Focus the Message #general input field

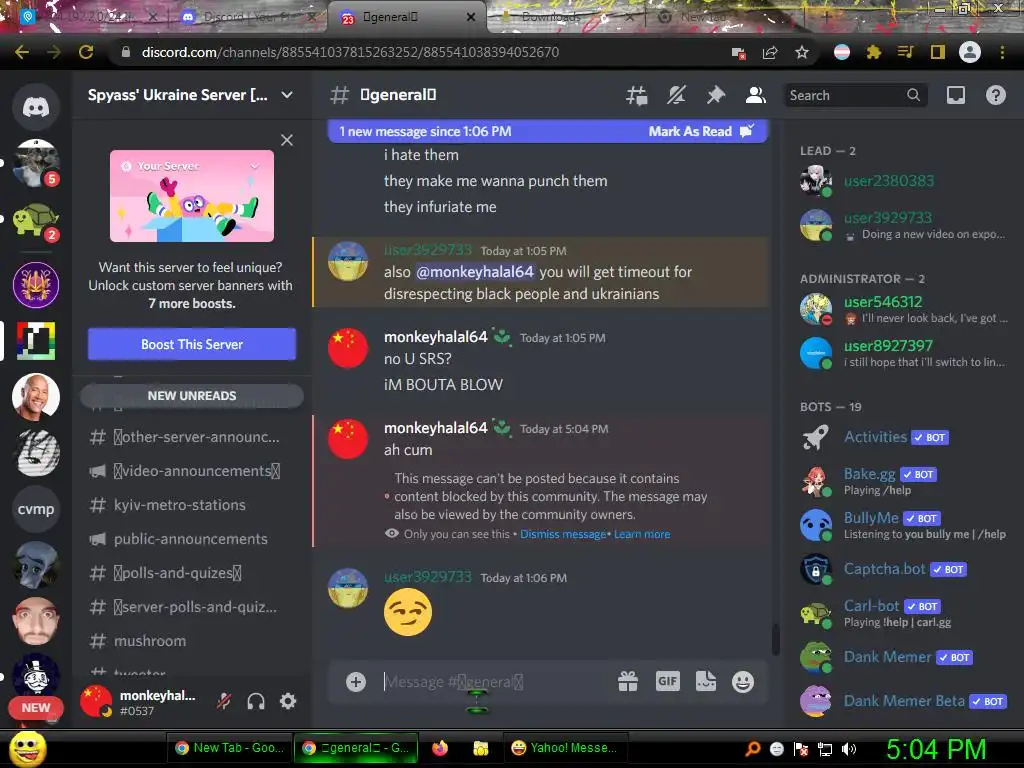493,682
